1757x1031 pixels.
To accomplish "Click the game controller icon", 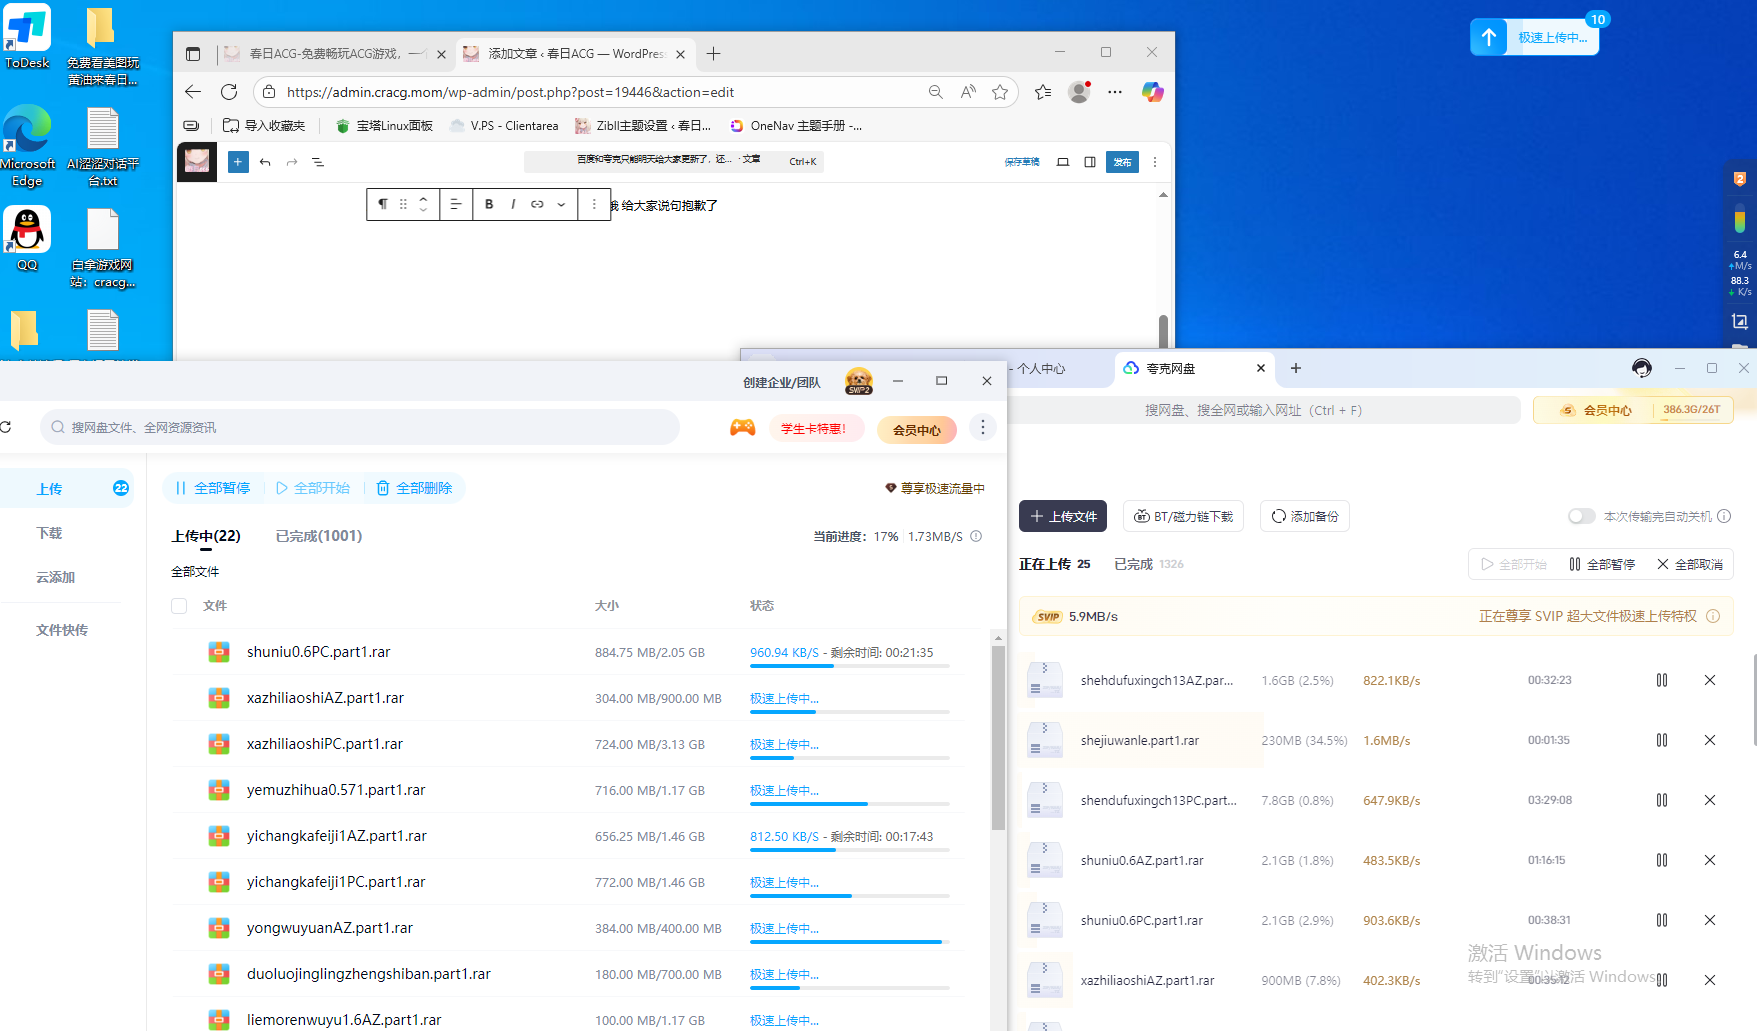I will click(742, 428).
